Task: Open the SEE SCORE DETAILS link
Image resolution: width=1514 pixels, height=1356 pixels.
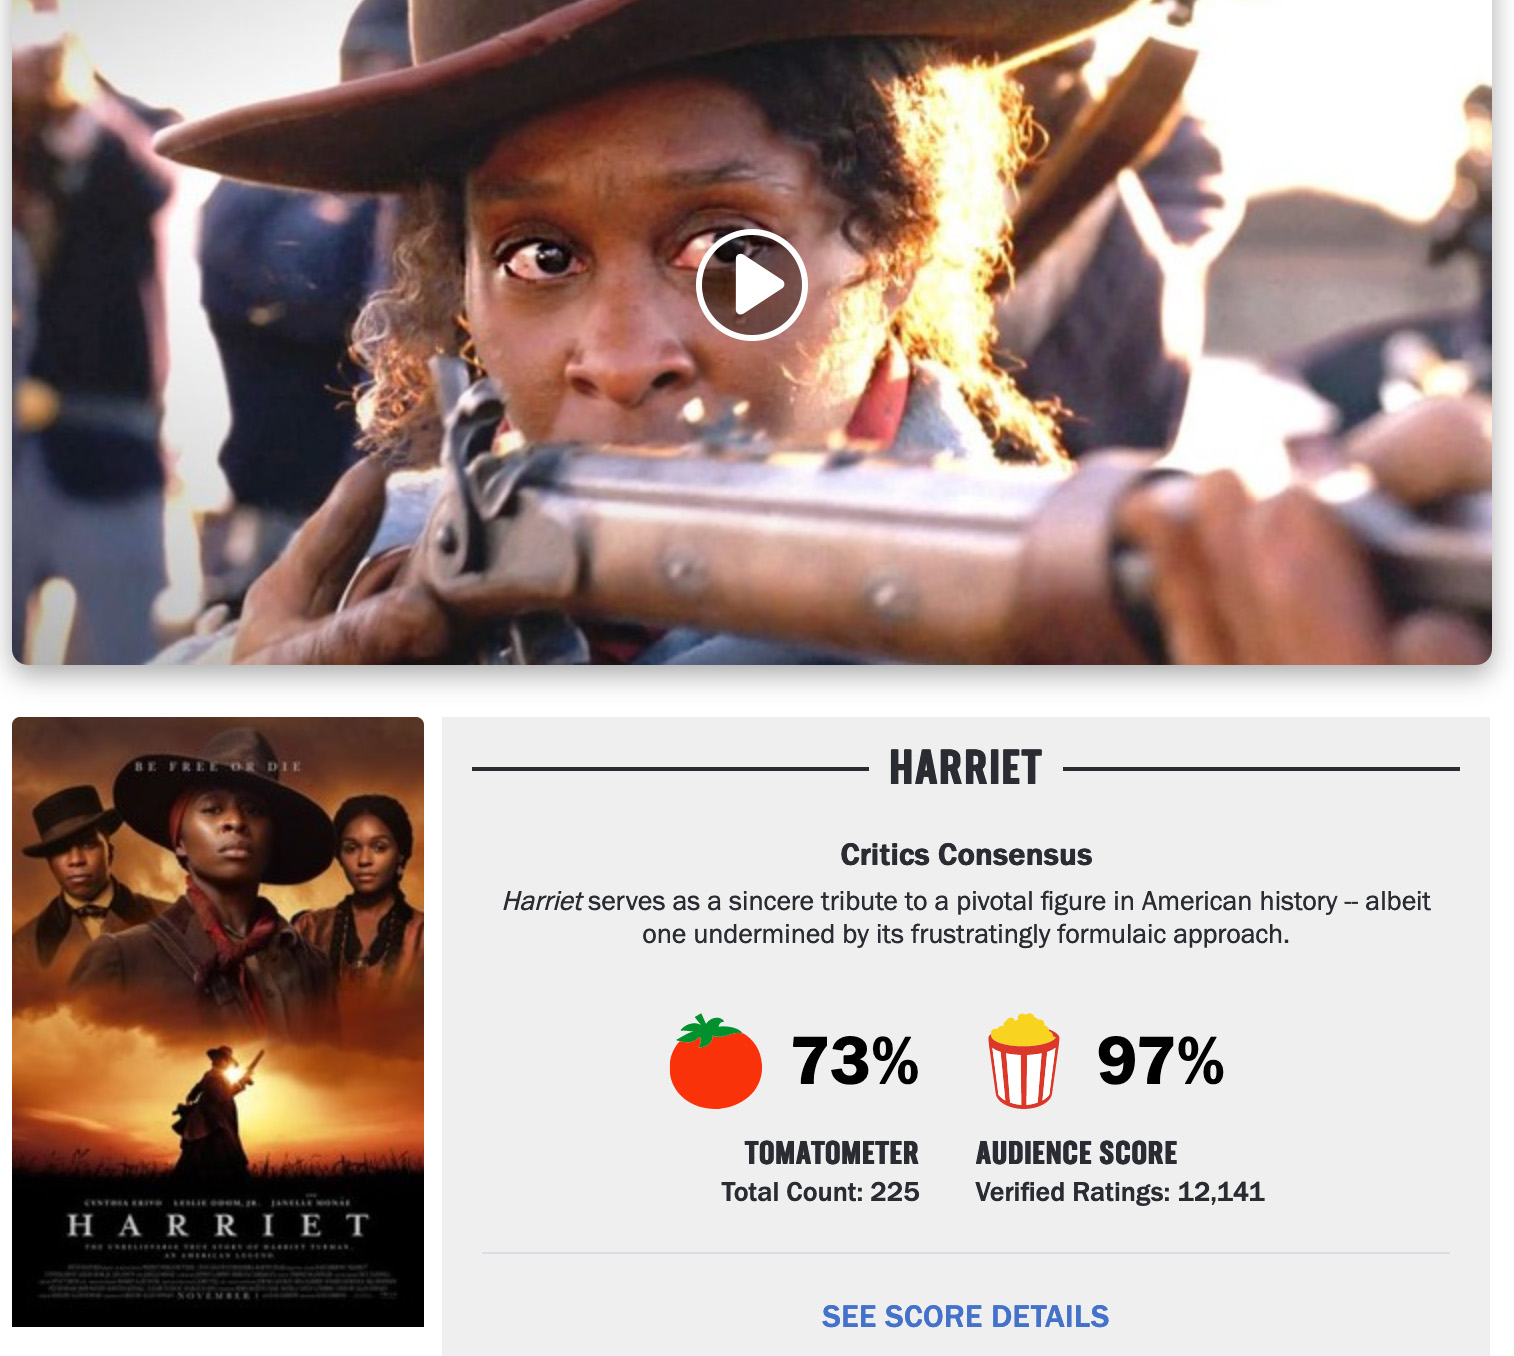Action: coord(965,1316)
